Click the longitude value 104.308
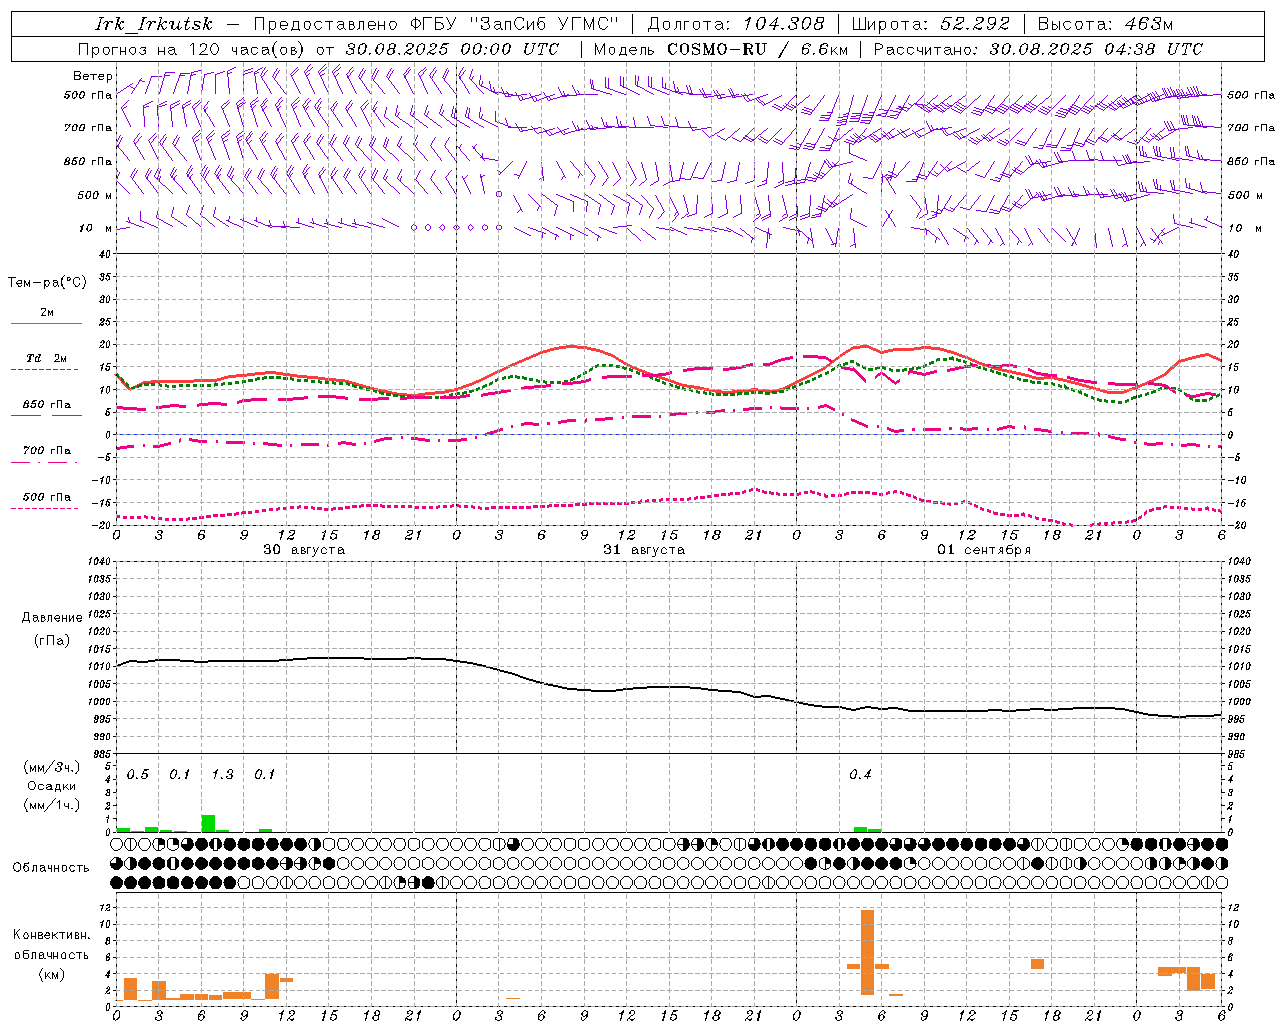Image resolution: width=1280 pixels, height=1024 pixels. click(x=783, y=24)
